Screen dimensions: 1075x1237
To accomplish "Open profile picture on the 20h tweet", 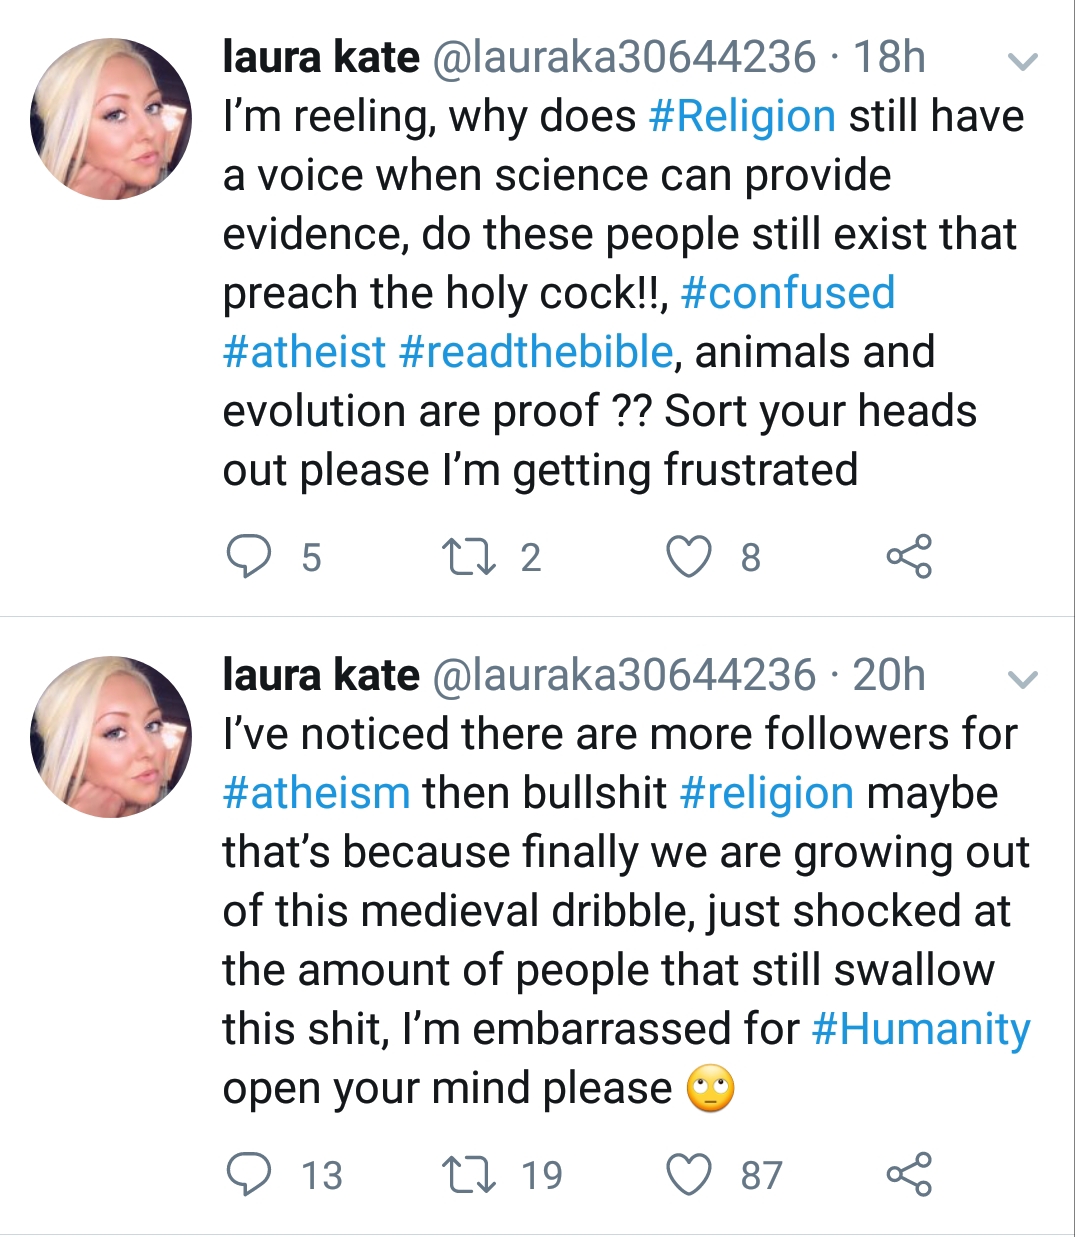I will pos(111,737).
